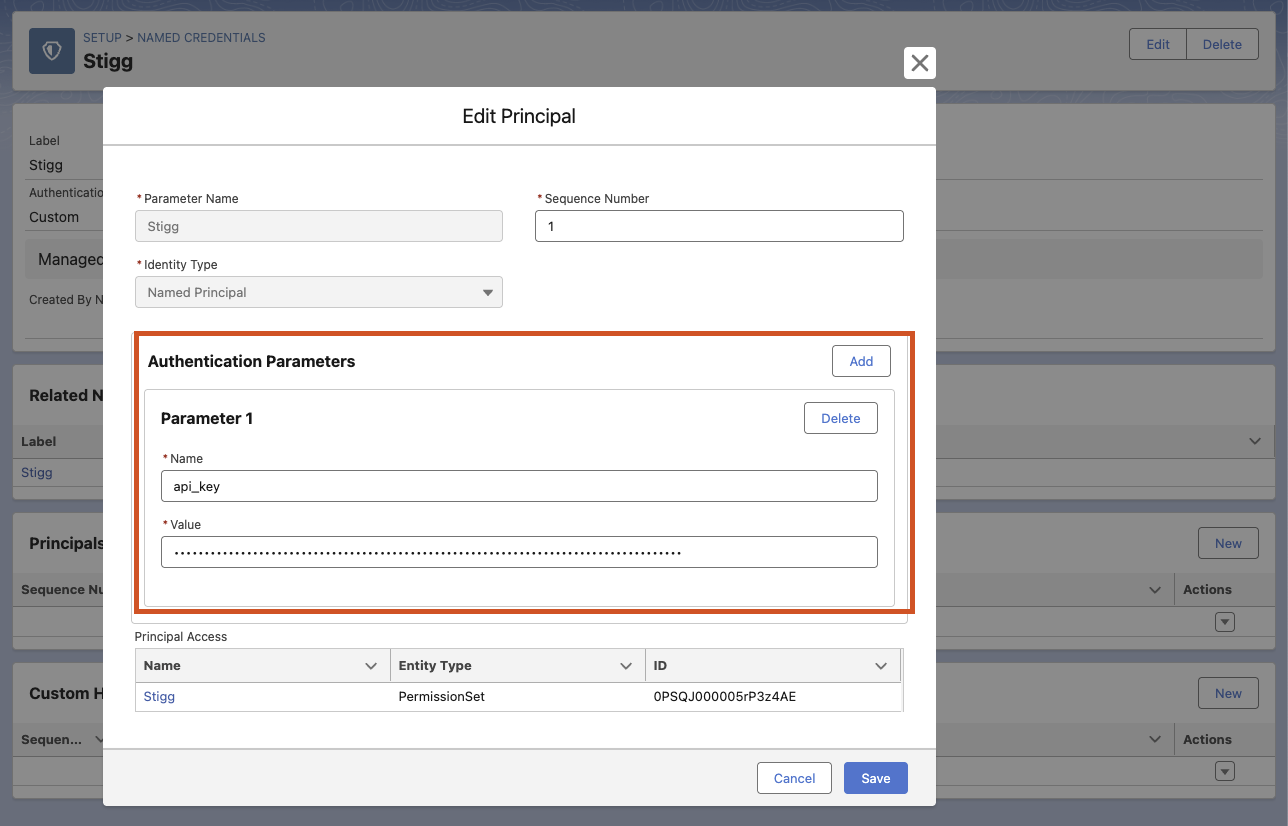
Task: Click the Parameter 1 heading
Action: [x=207, y=418]
